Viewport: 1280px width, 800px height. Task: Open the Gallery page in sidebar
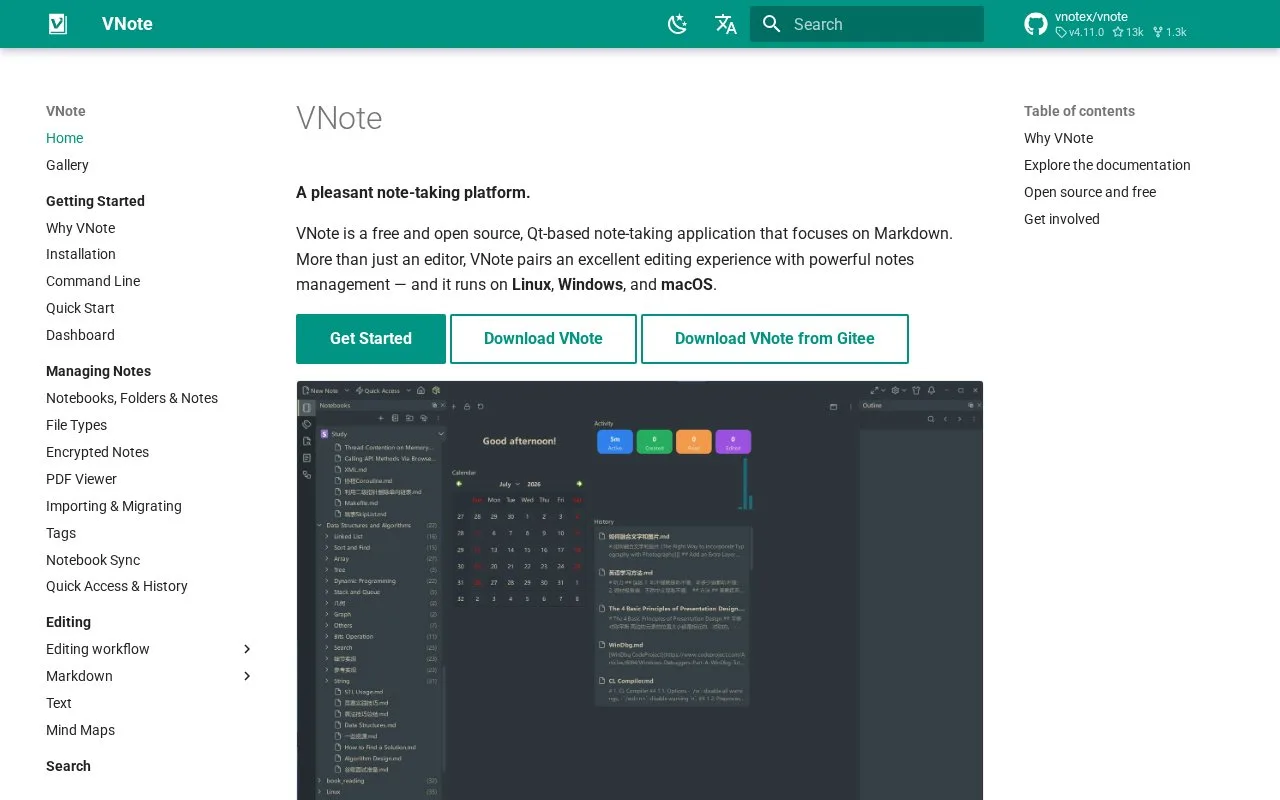[x=67, y=165]
